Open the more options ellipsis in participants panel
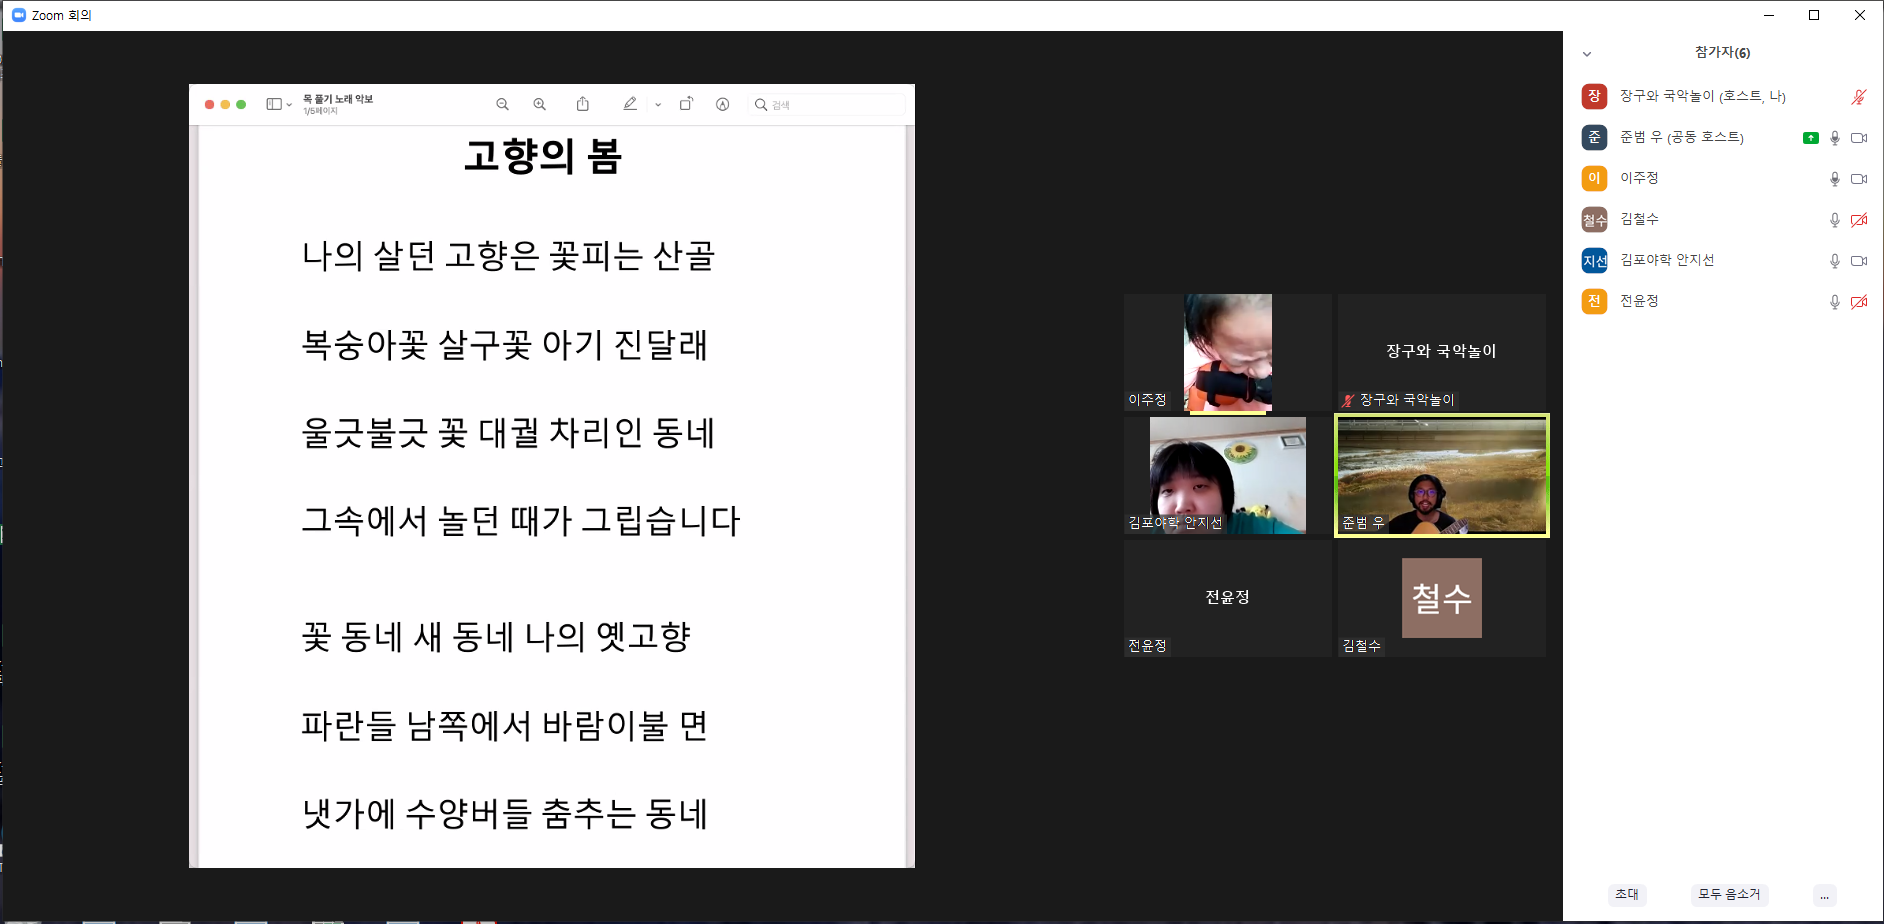Screen dimensions: 1884x924 [1825, 896]
